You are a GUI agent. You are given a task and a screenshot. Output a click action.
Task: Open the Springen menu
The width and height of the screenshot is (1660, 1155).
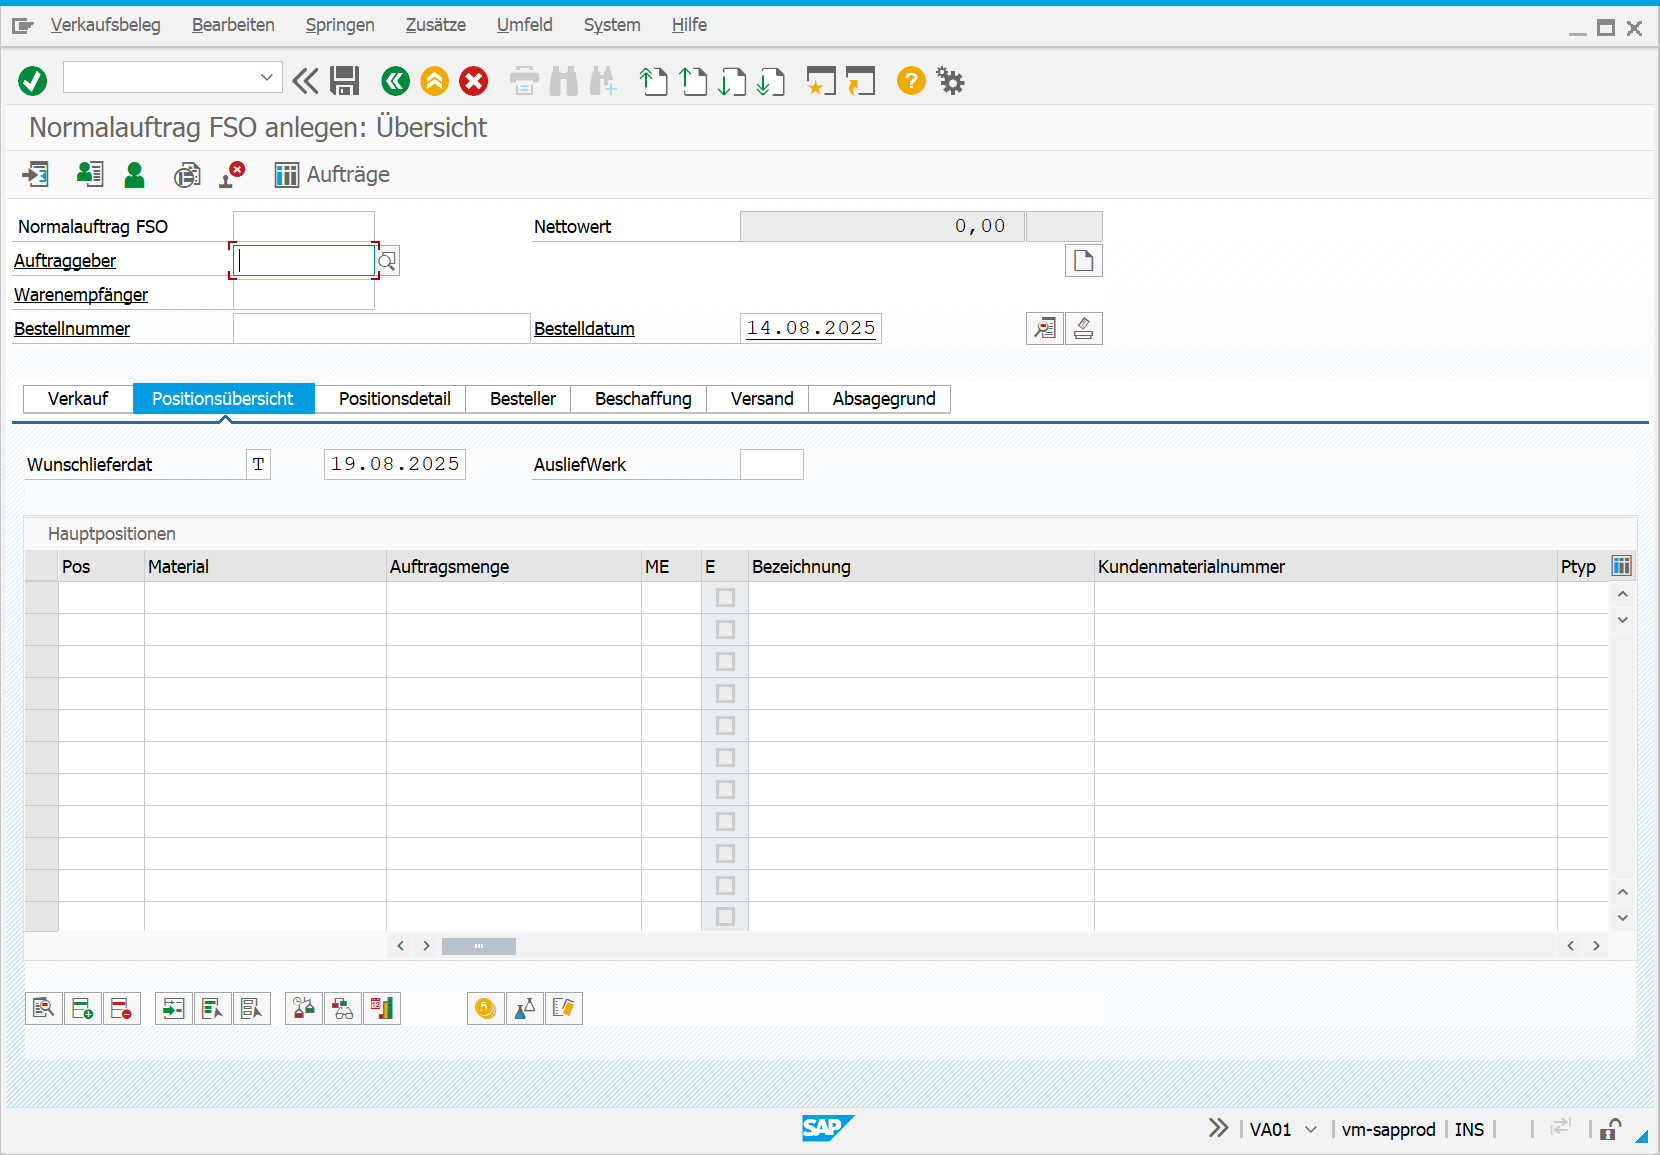(340, 25)
